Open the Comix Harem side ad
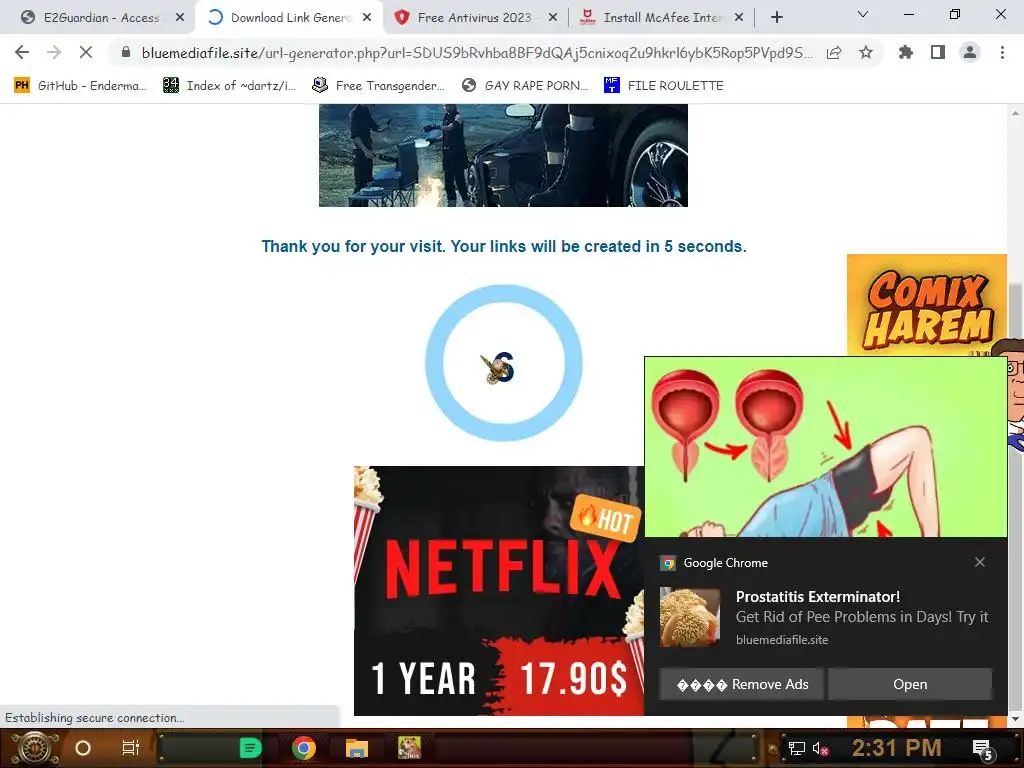The image size is (1024, 768). [x=926, y=305]
